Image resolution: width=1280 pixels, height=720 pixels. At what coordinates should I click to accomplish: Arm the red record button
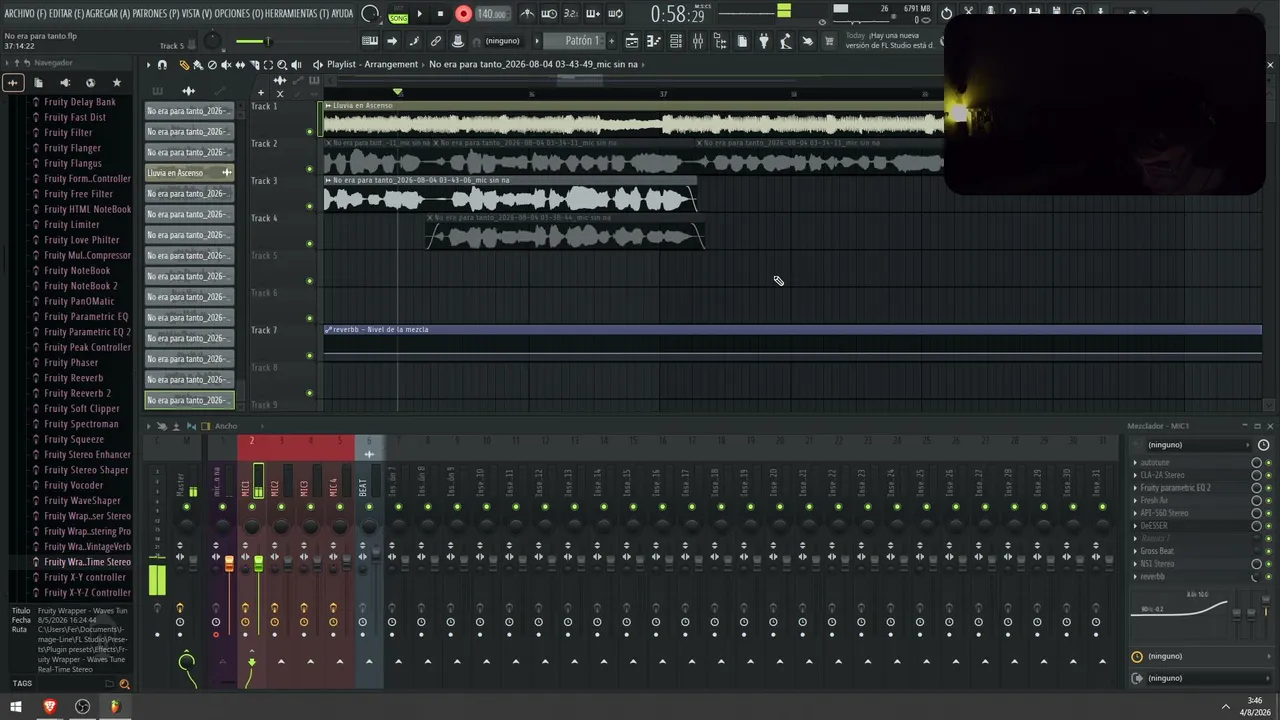463,14
